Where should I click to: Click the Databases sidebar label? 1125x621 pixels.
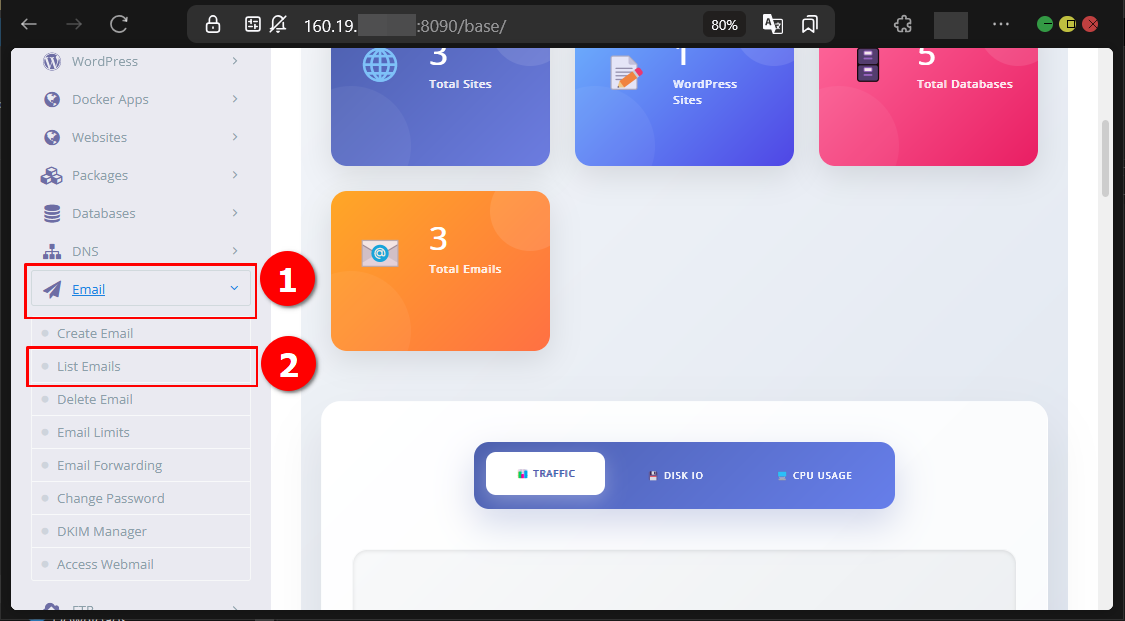pyautogui.click(x=103, y=214)
